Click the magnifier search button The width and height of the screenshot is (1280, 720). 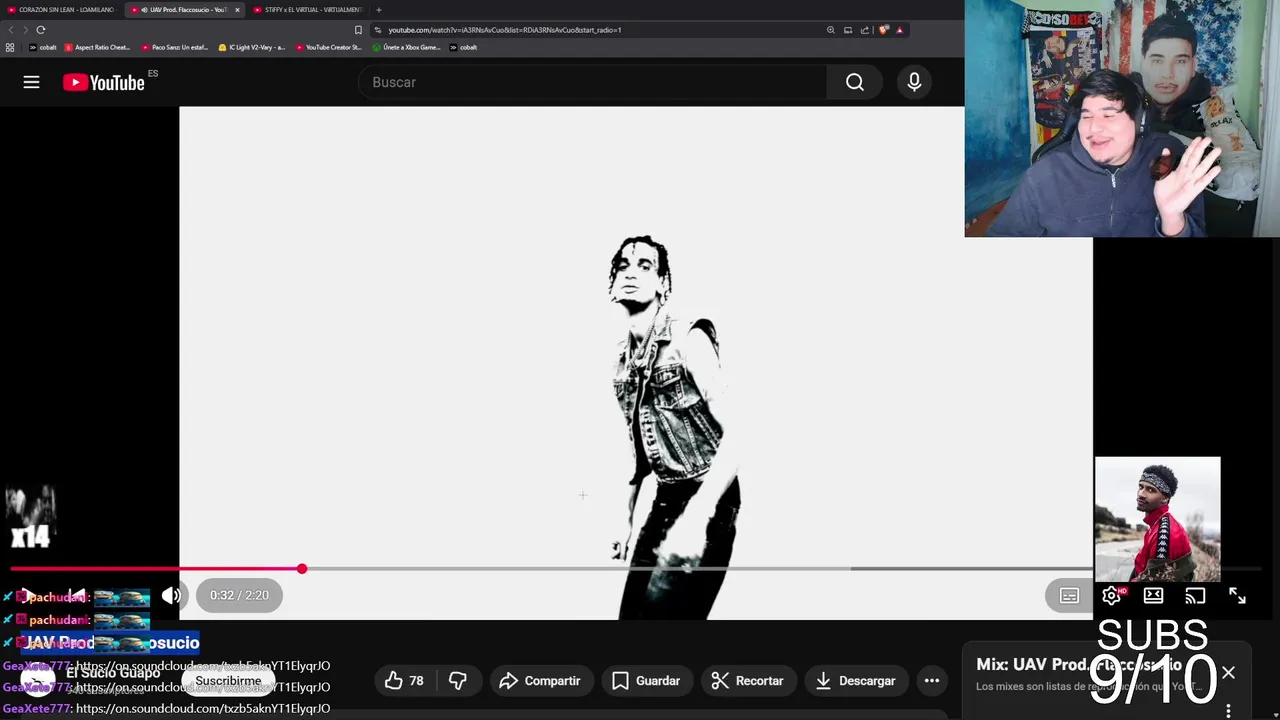pyautogui.click(x=855, y=82)
